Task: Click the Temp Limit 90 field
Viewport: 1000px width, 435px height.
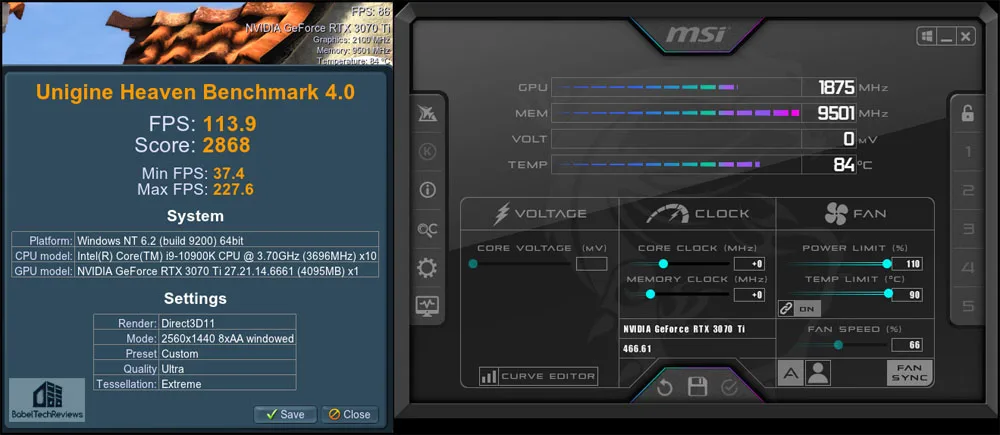Action: 907,295
